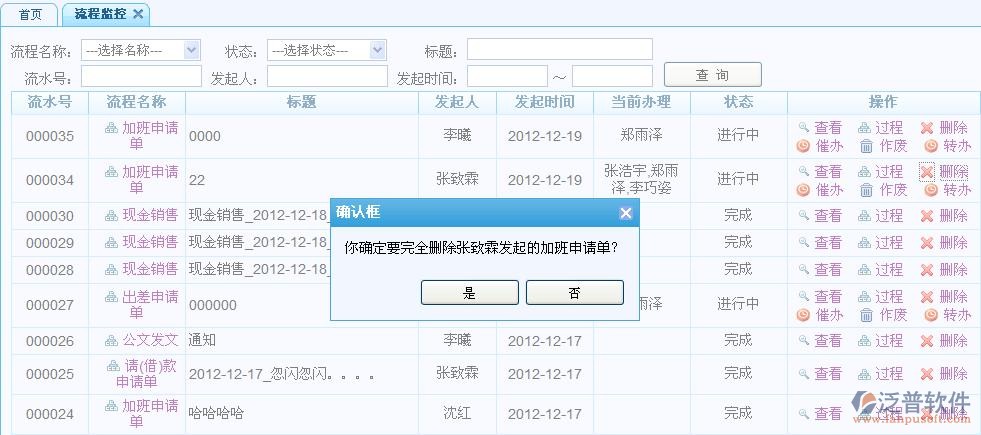Click 转办 icon for record 000027
Image resolution: width=981 pixels, height=435 pixels.
tap(931, 315)
